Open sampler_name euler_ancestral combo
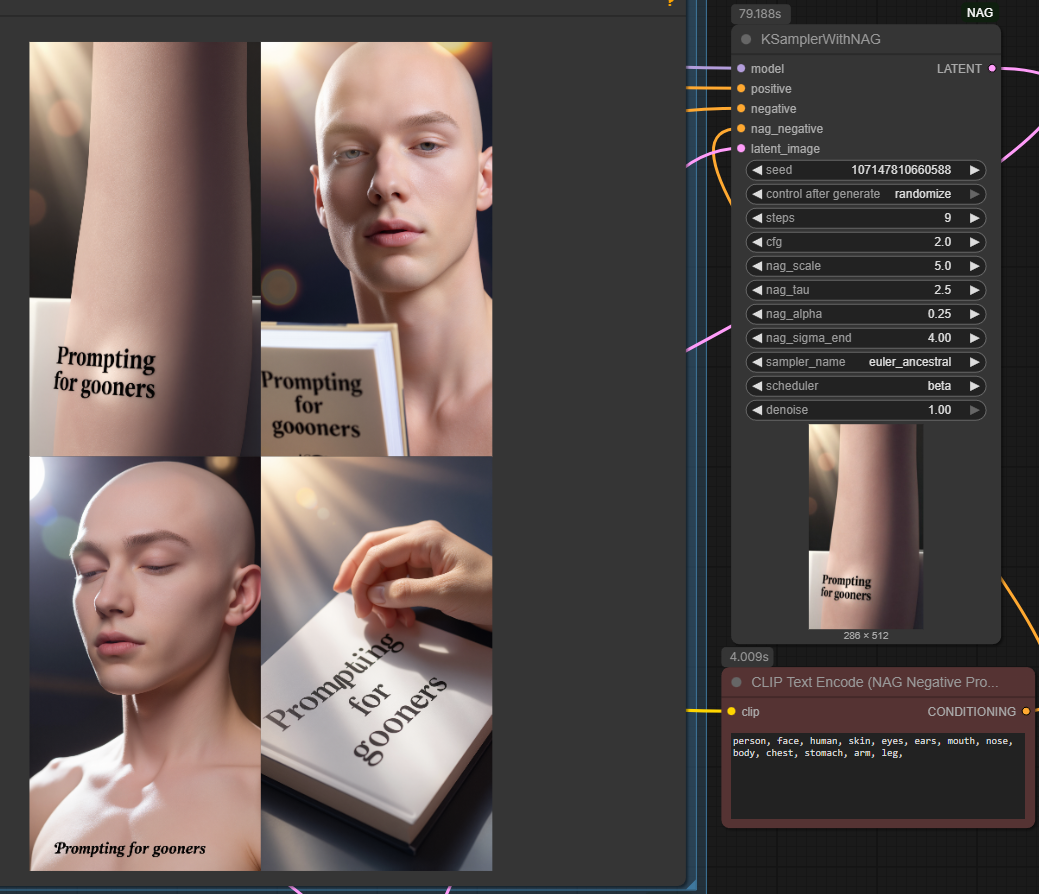The width and height of the screenshot is (1039, 894). [x=865, y=362]
